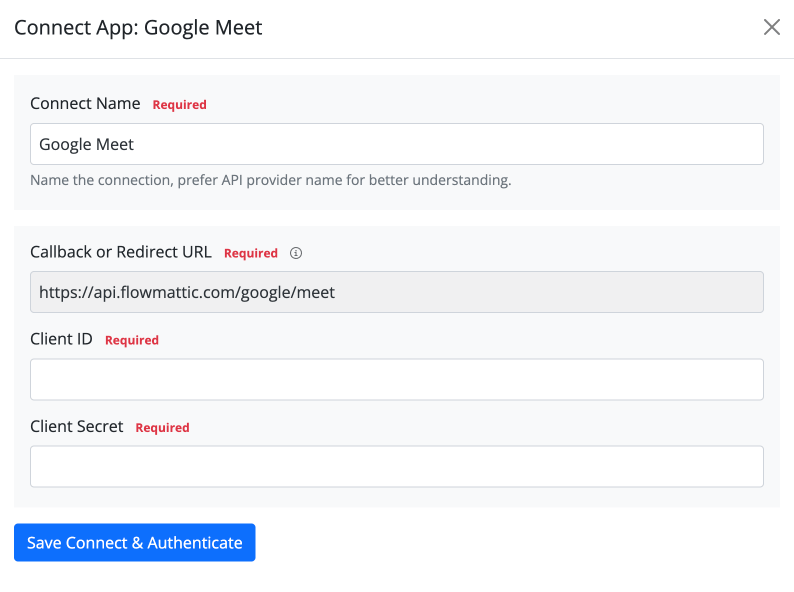Viewport: 794px width, 592px height.
Task: Click Required badge next to Connect Name
Action: coord(179,105)
